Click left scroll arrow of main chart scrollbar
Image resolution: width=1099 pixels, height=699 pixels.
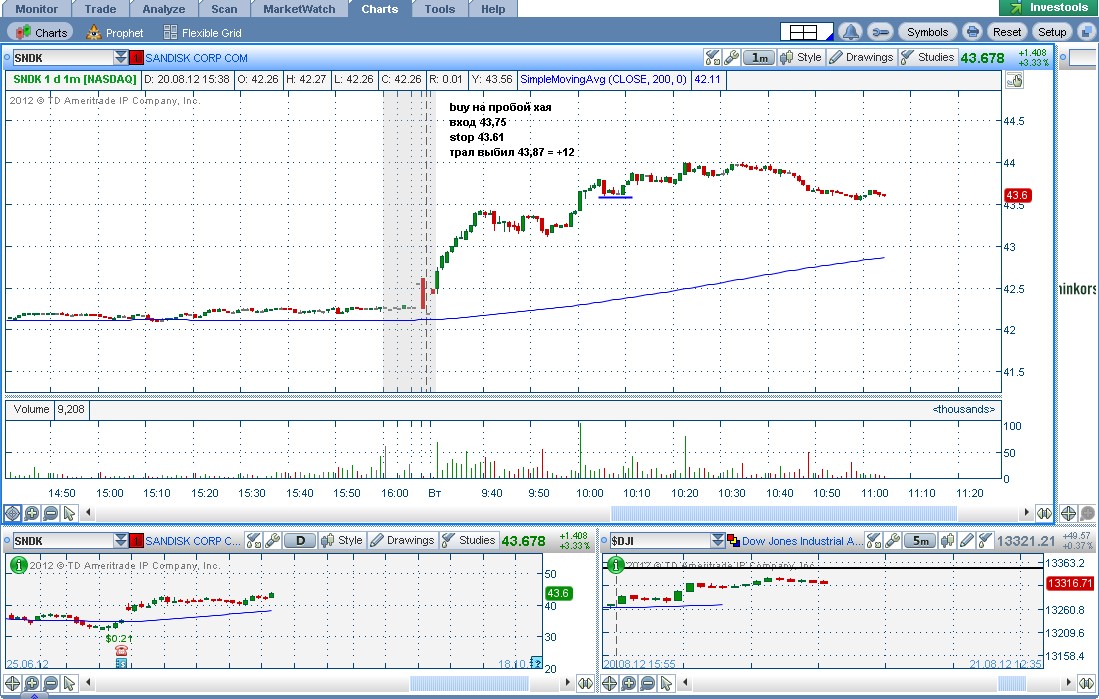coord(89,513)
